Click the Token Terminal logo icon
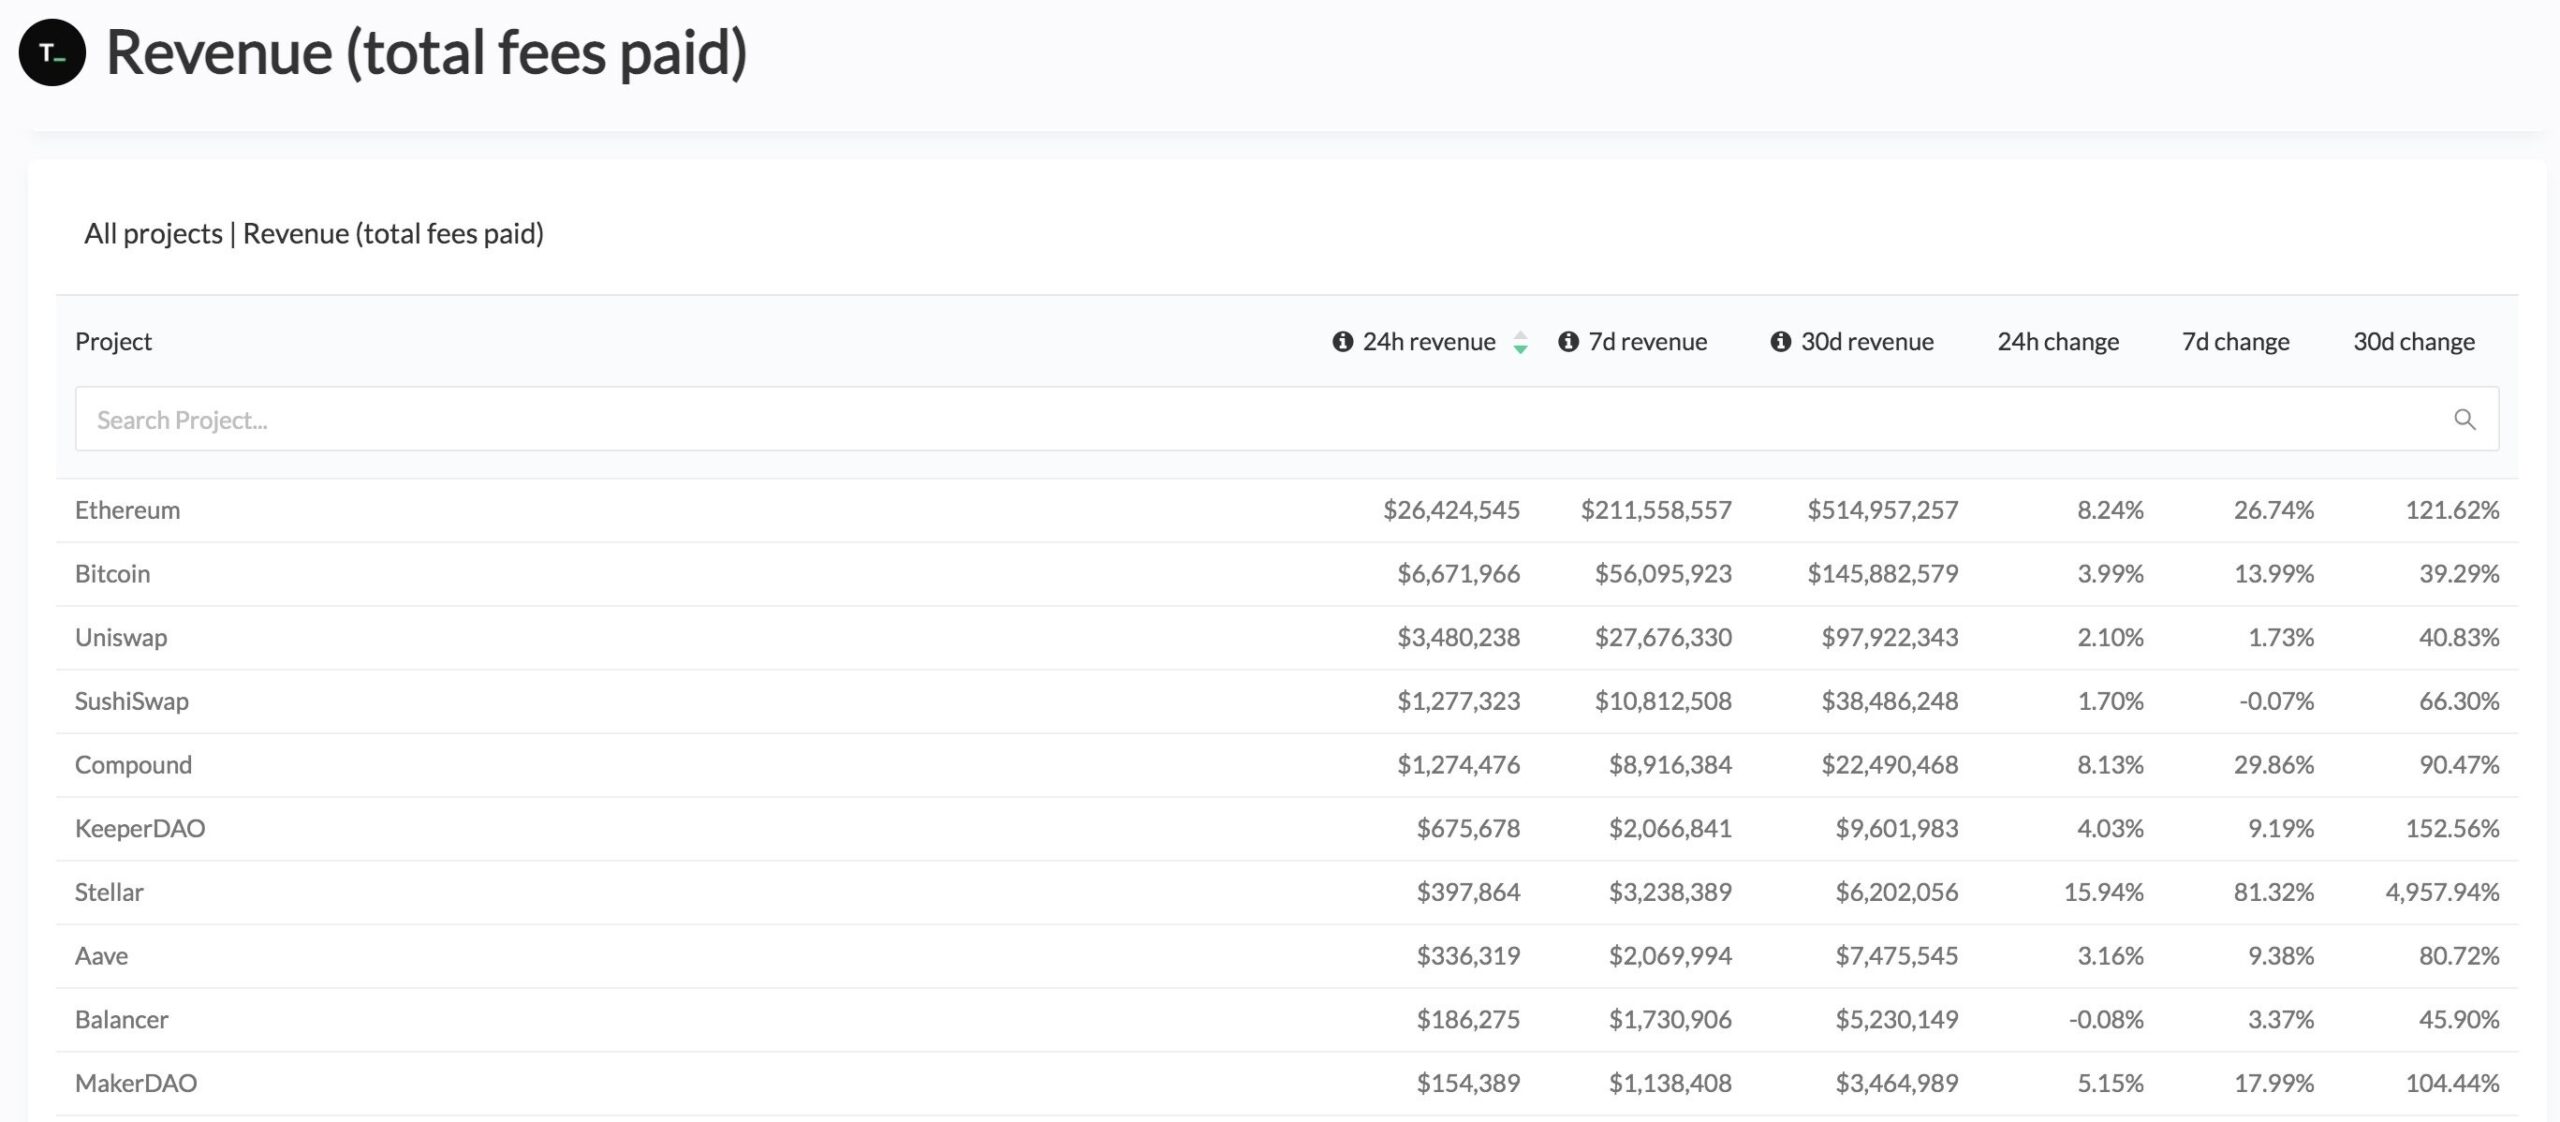This screenshot has height=1122, width=2560. click(x=52, y=52)
